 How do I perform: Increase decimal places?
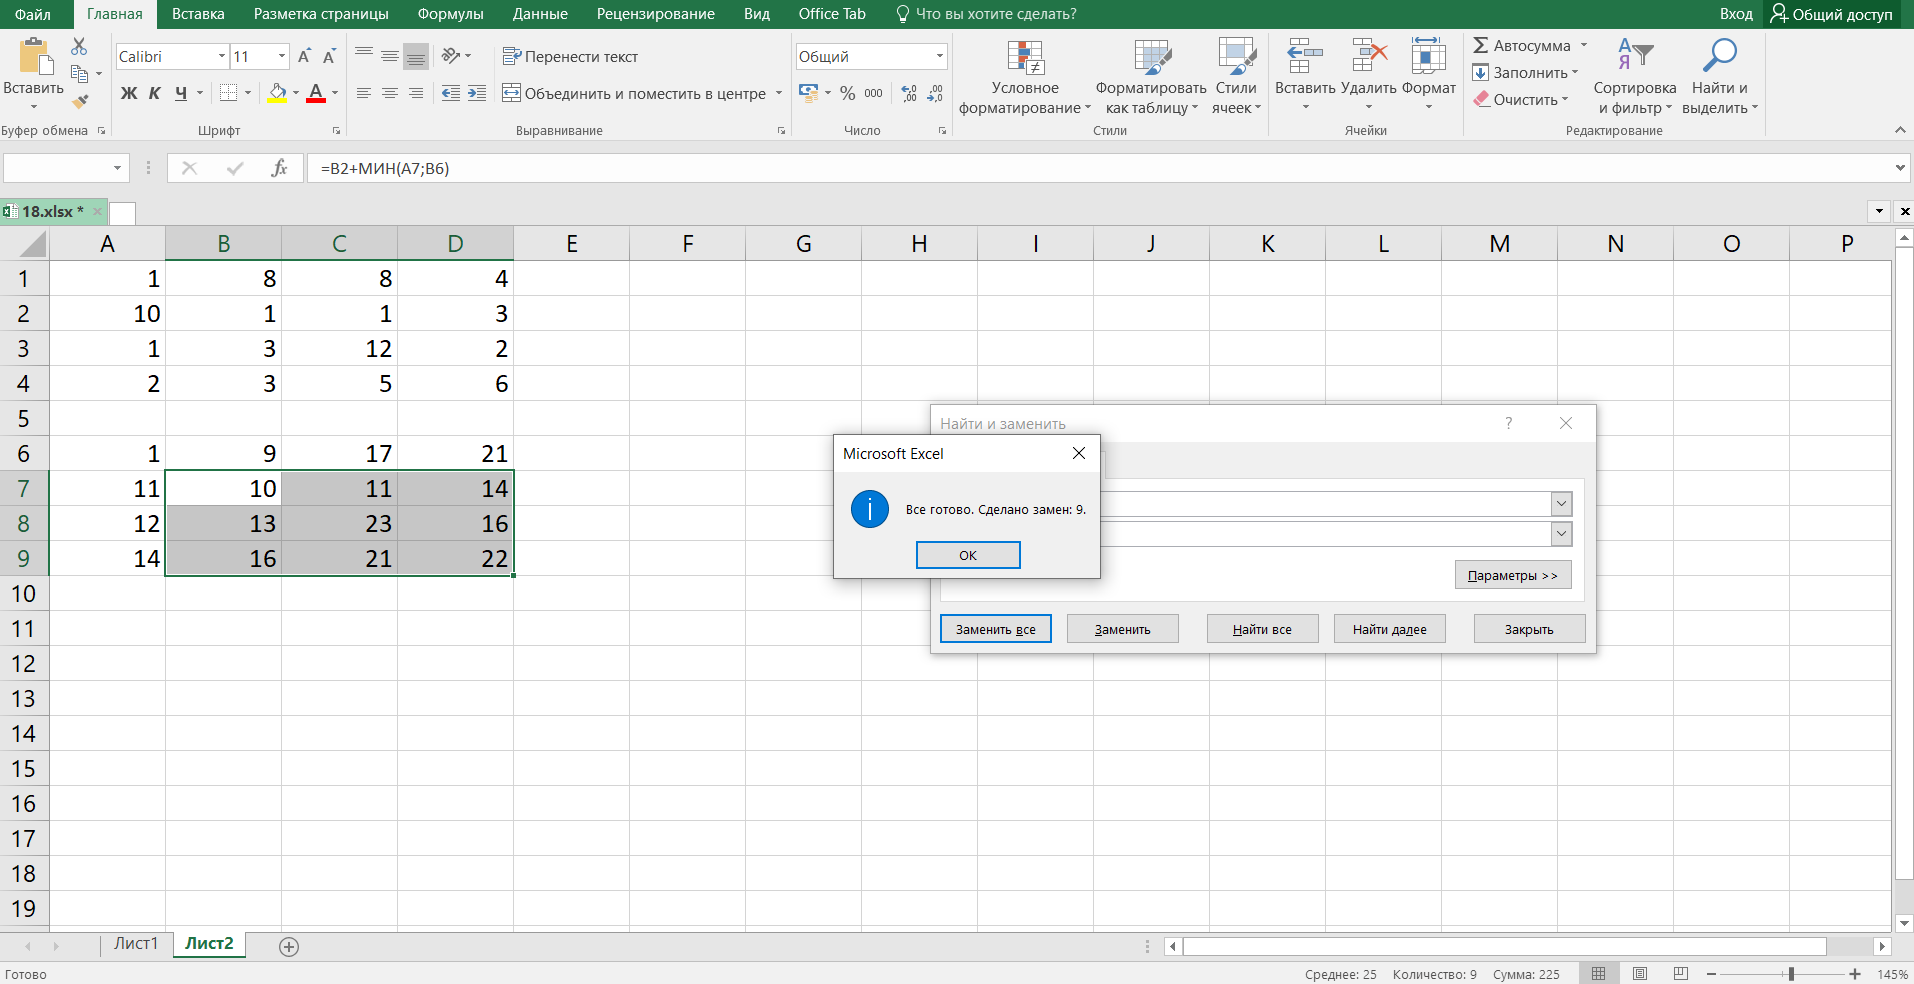tap(909, 93)
